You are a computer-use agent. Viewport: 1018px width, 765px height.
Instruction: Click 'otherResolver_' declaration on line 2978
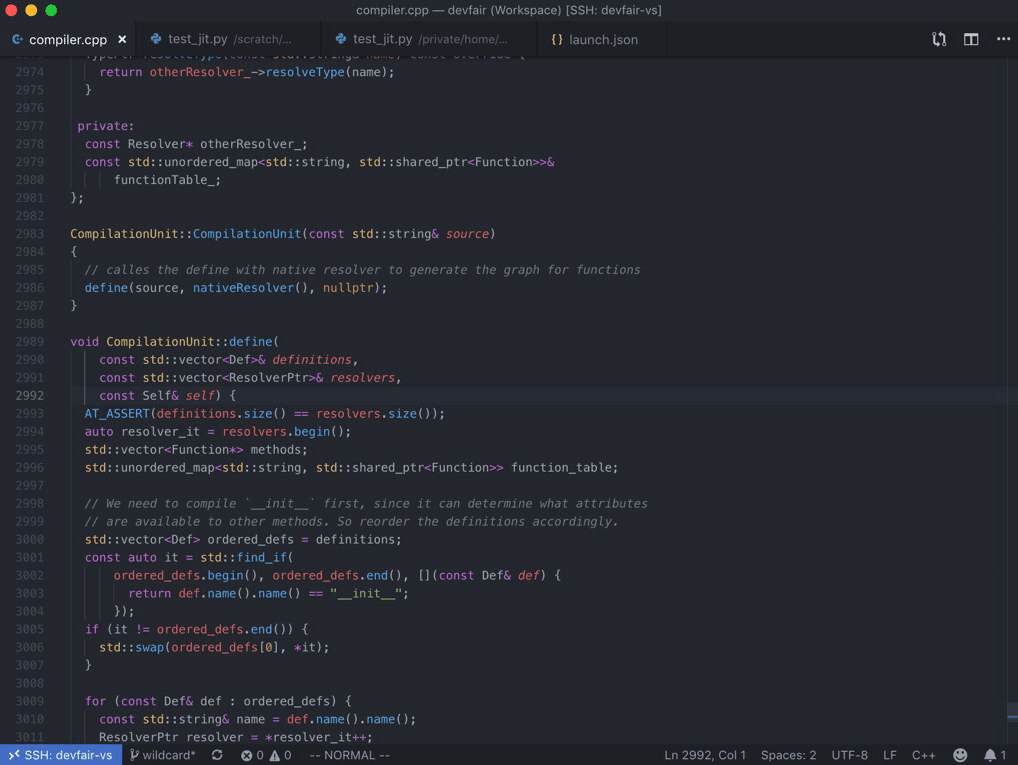pos(250,144)
